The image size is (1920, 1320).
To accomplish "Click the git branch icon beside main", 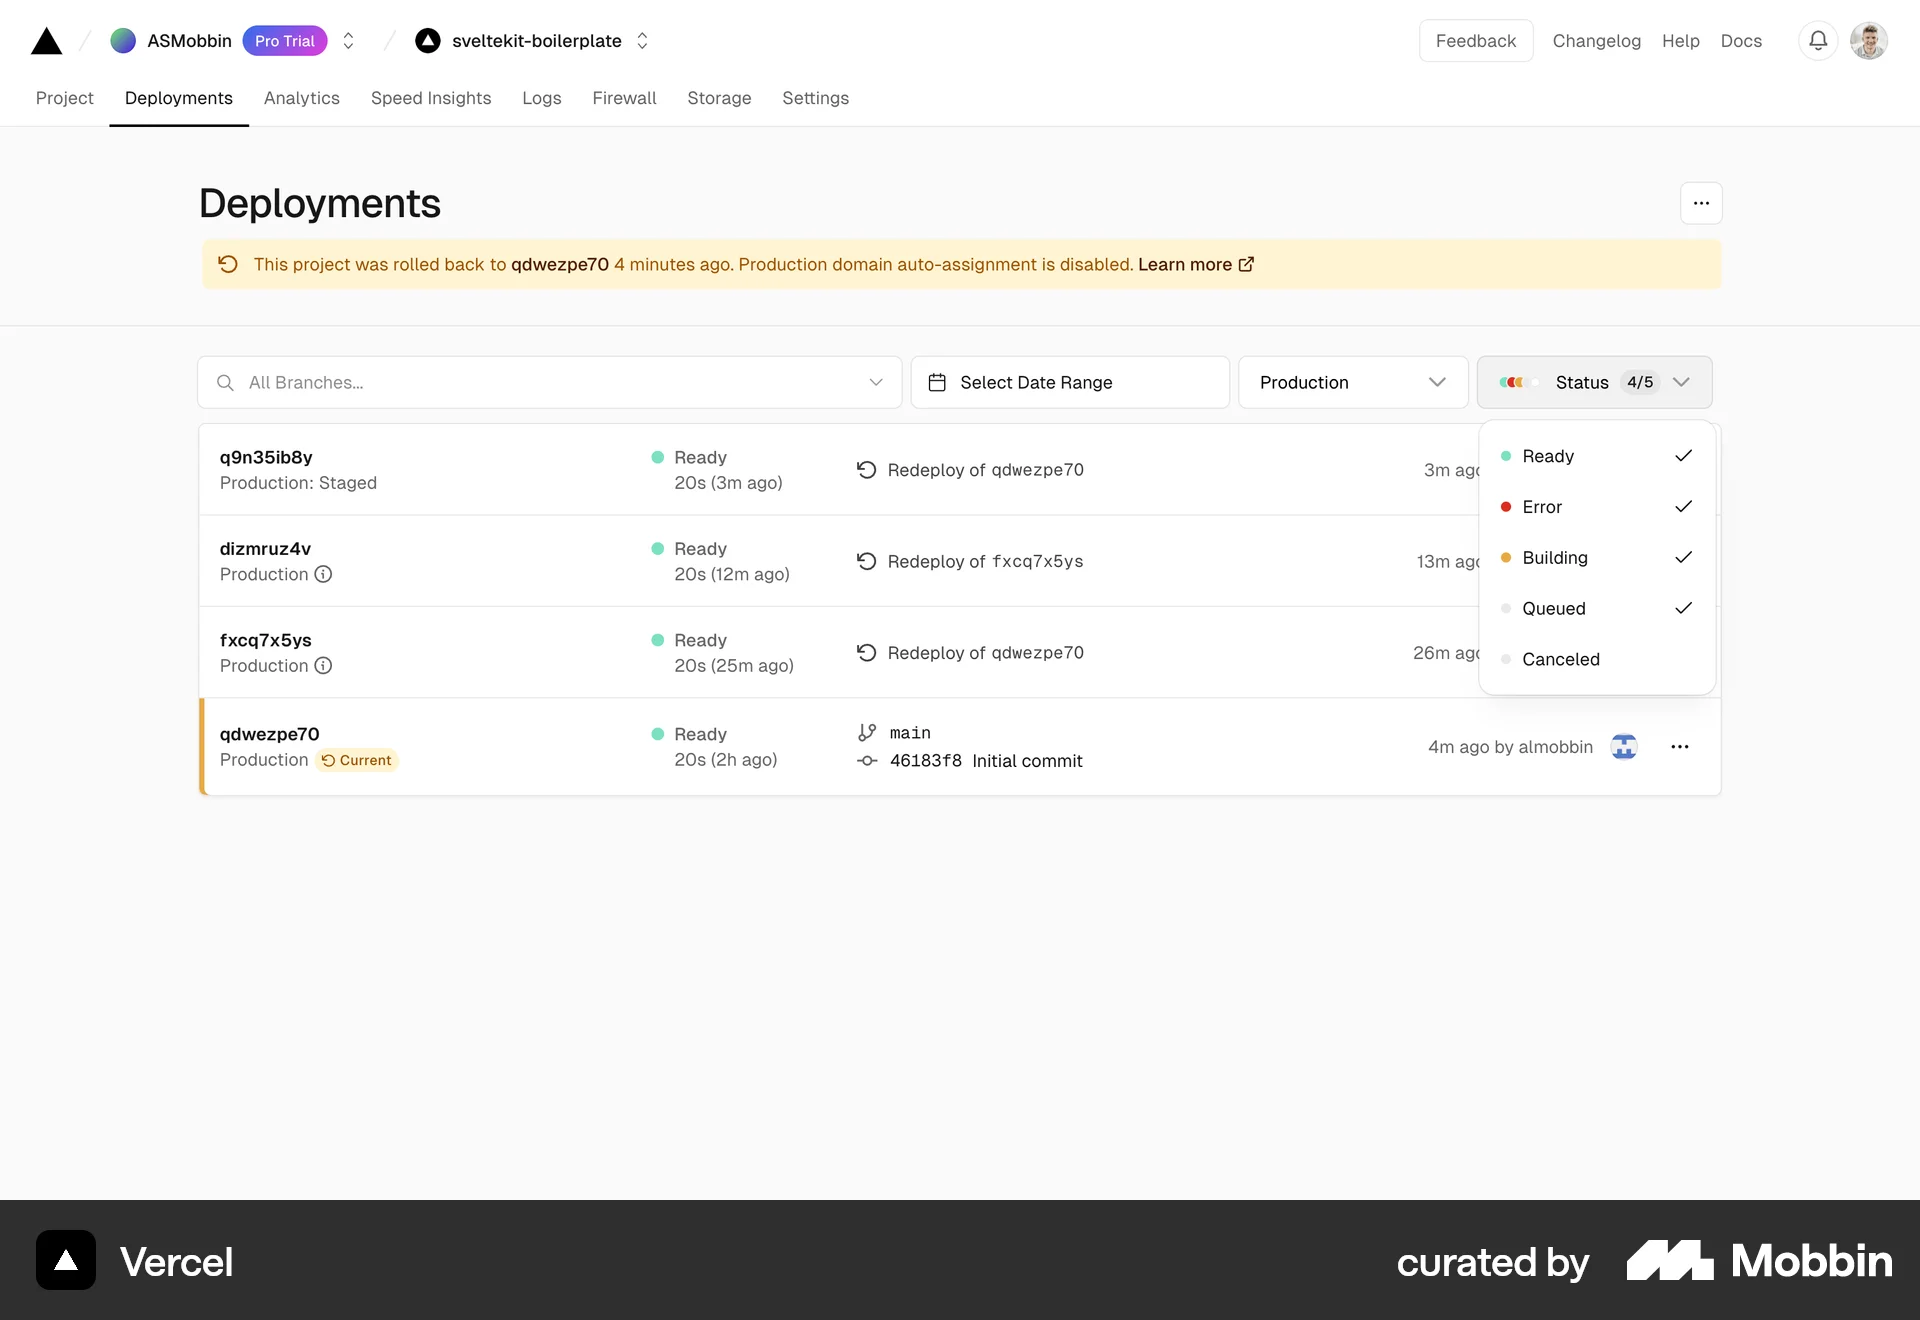I will 866,732.
